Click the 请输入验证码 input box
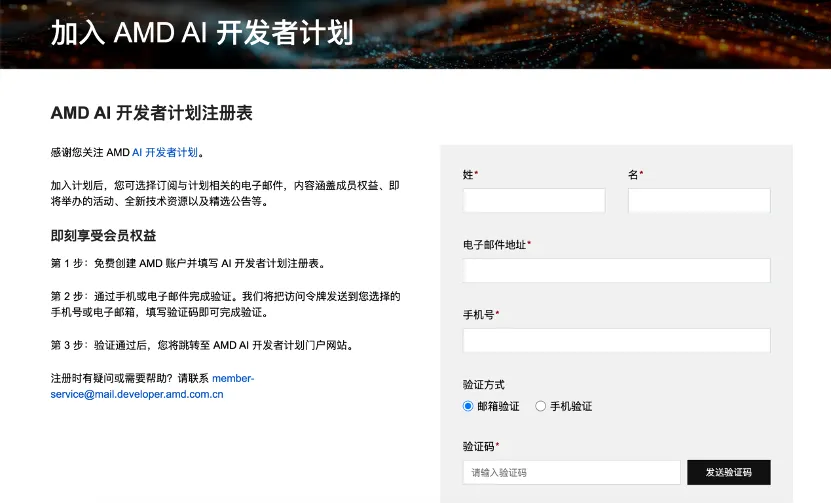Screen dimensions: 832x504 pos(571,472)
